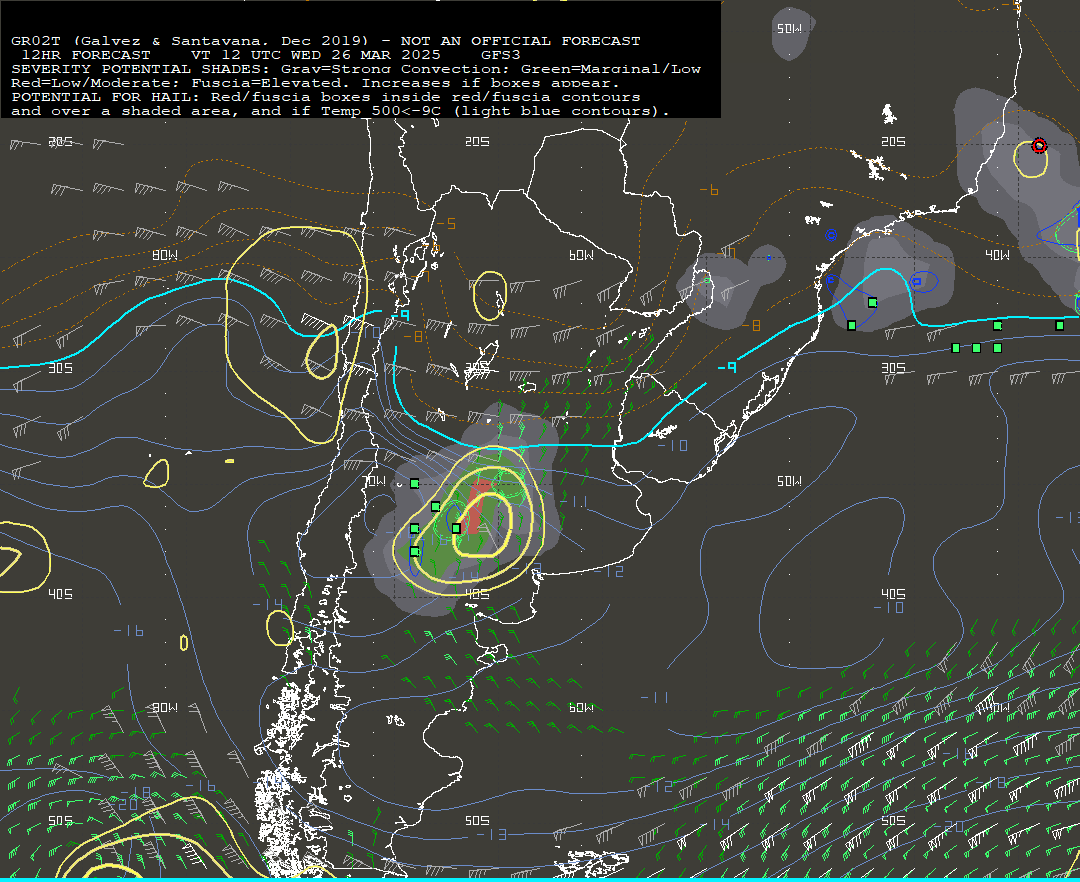Viewport: 1080px width, 882px height.
Task: Click the small blue circle marker inland Brazil
Action: 831,235
